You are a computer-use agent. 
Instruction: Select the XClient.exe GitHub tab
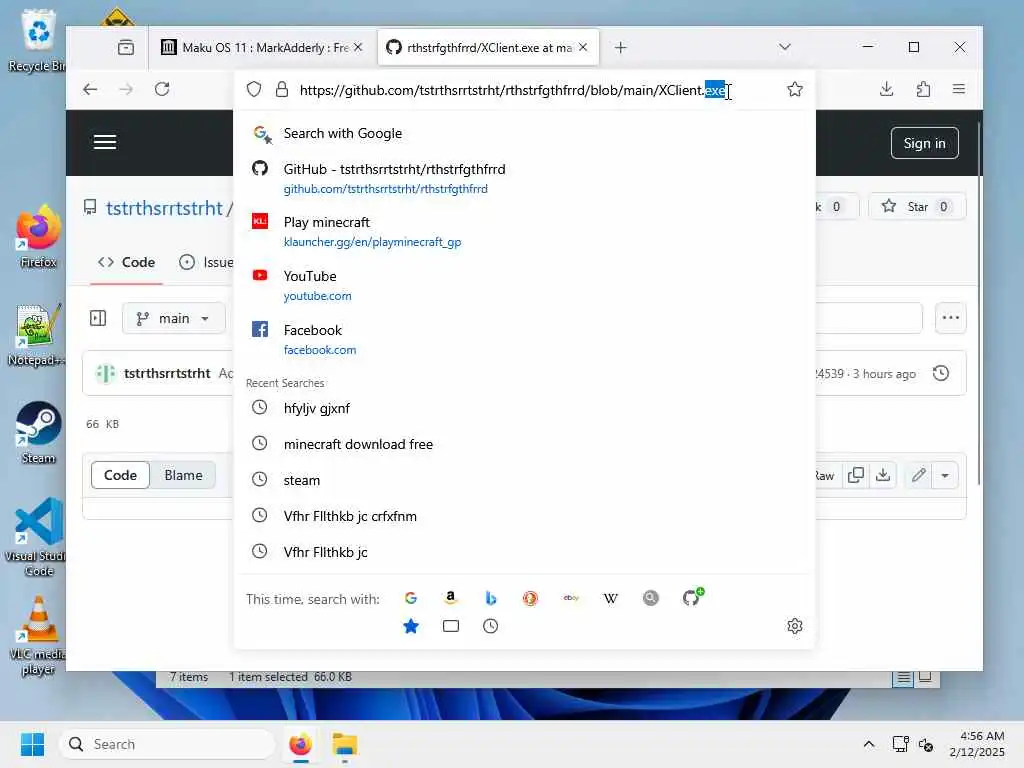488,48
